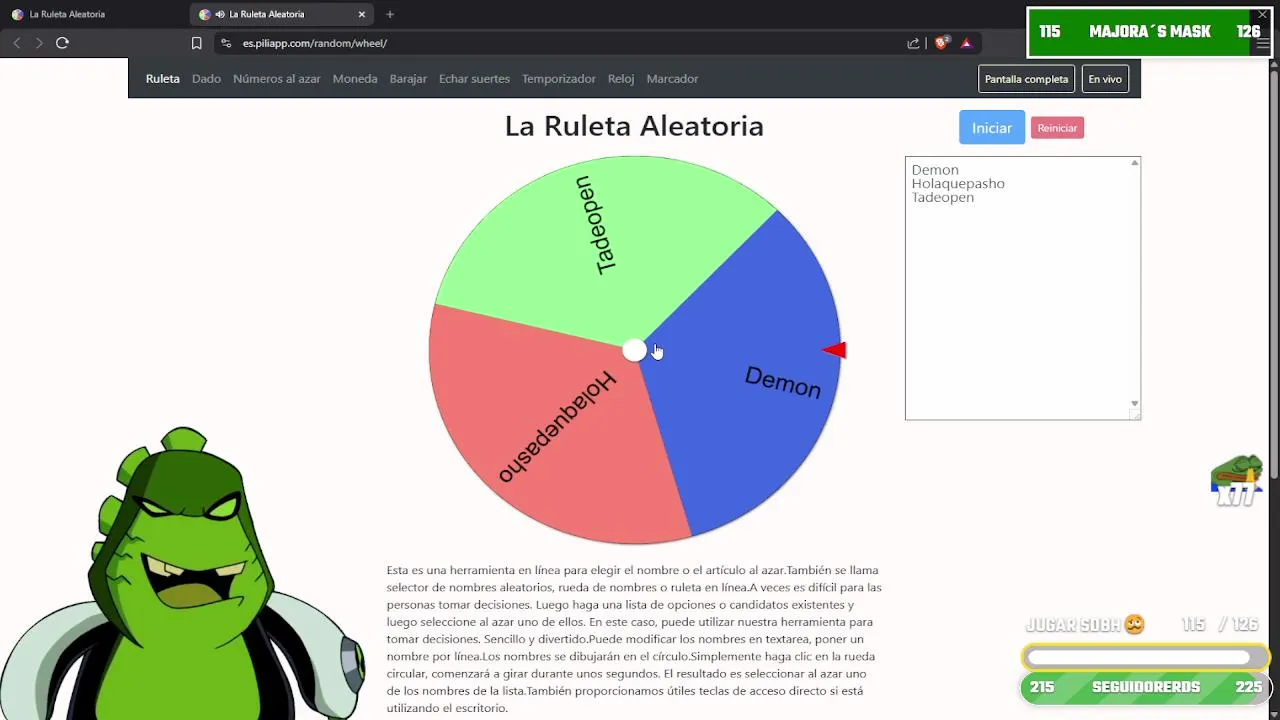Click the Demon line in the names list
This screenshot has height=720, width=1280.
[935, 170]
